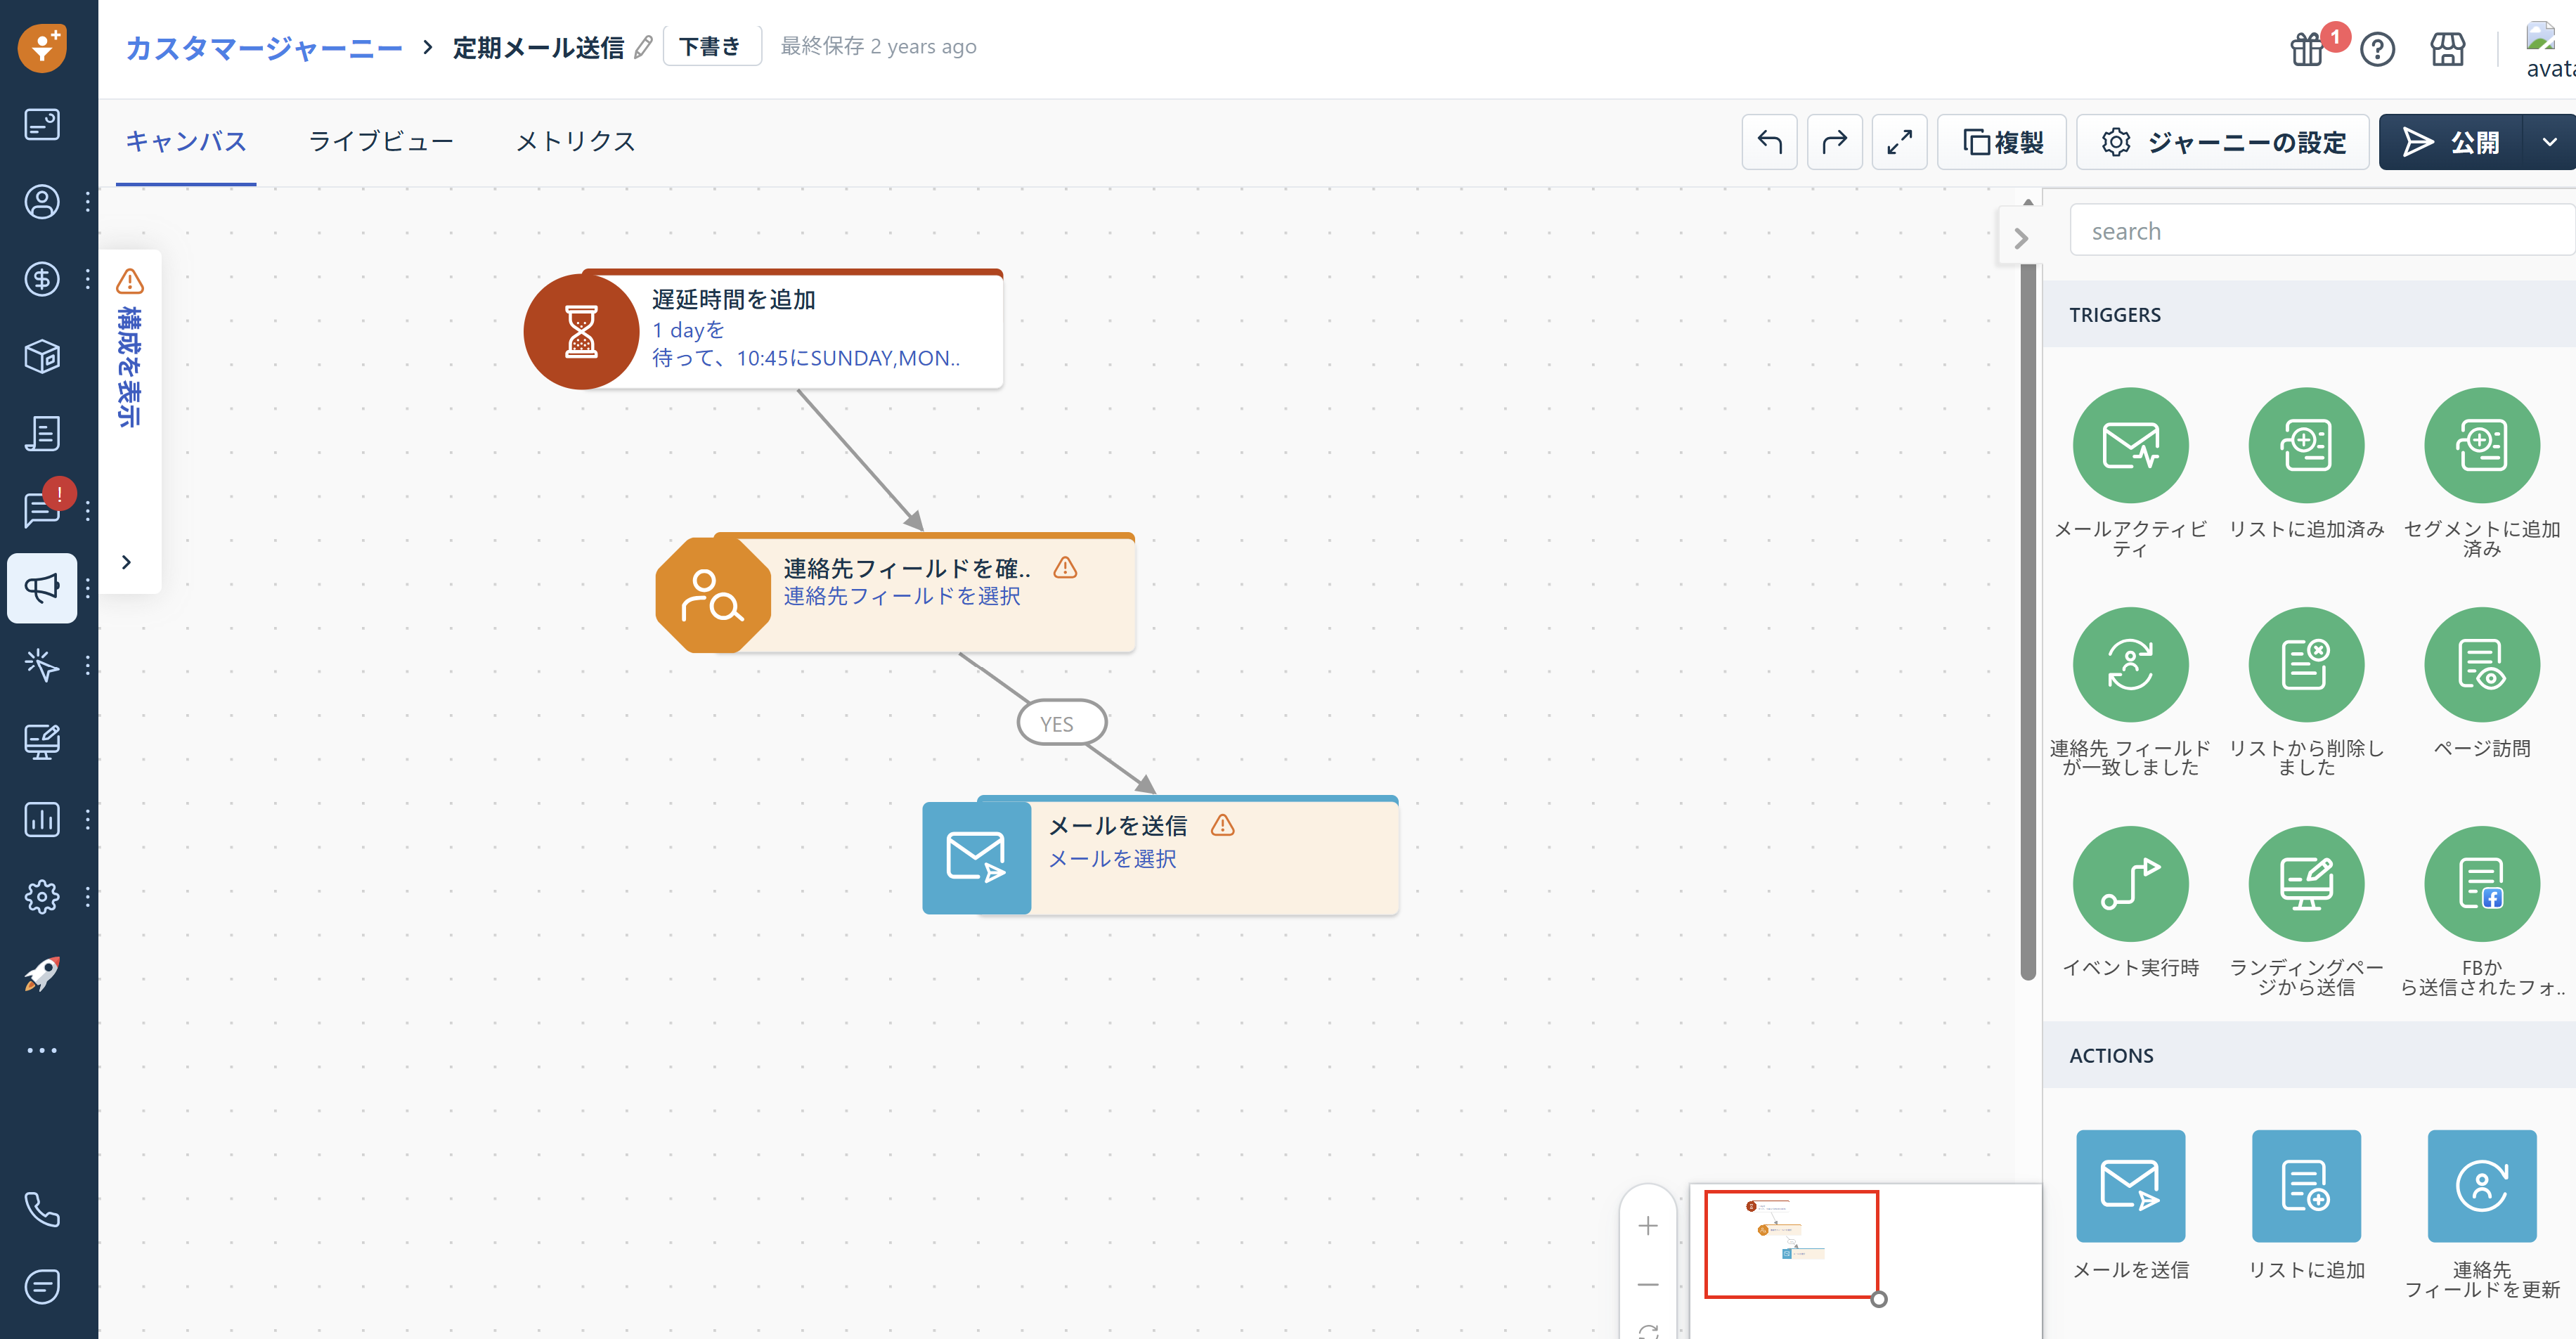Redo the last canvas change
Viewport: 2576px width, 1339px height.
tap(1834, 142)
